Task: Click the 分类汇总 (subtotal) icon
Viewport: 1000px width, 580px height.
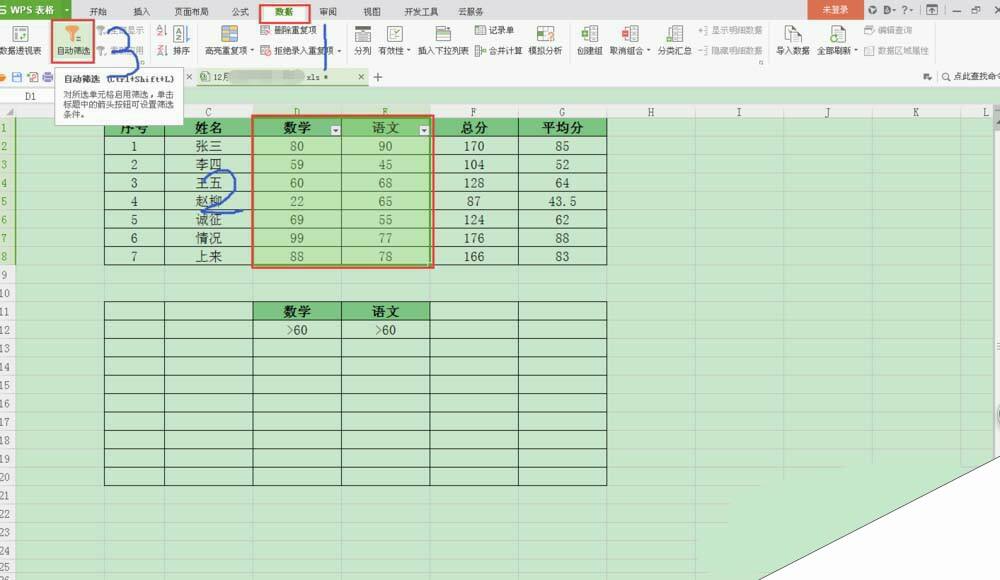Action: click(674, 39)
